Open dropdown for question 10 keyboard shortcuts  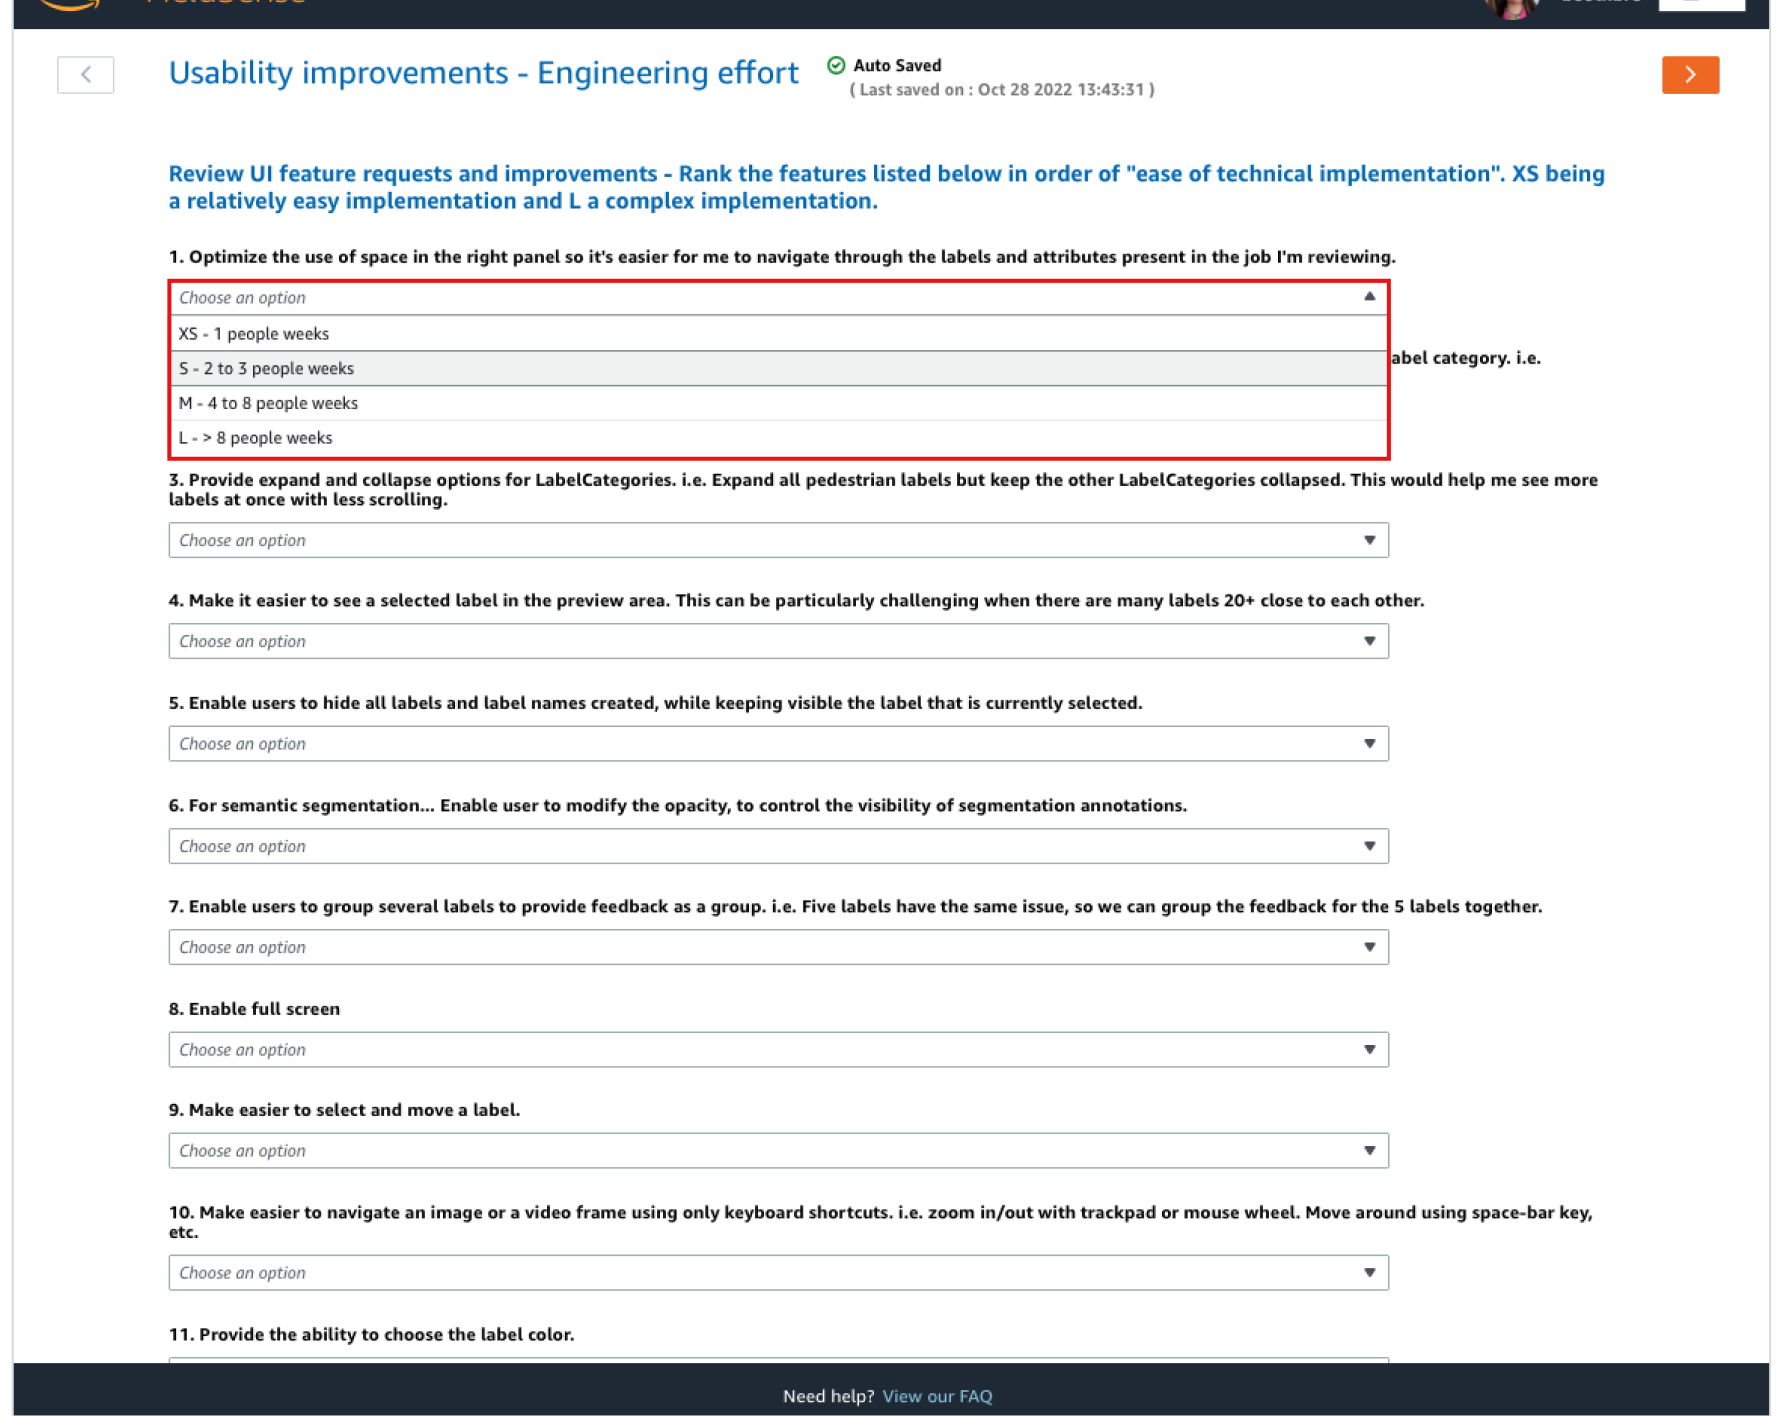tap(778, 1273)
